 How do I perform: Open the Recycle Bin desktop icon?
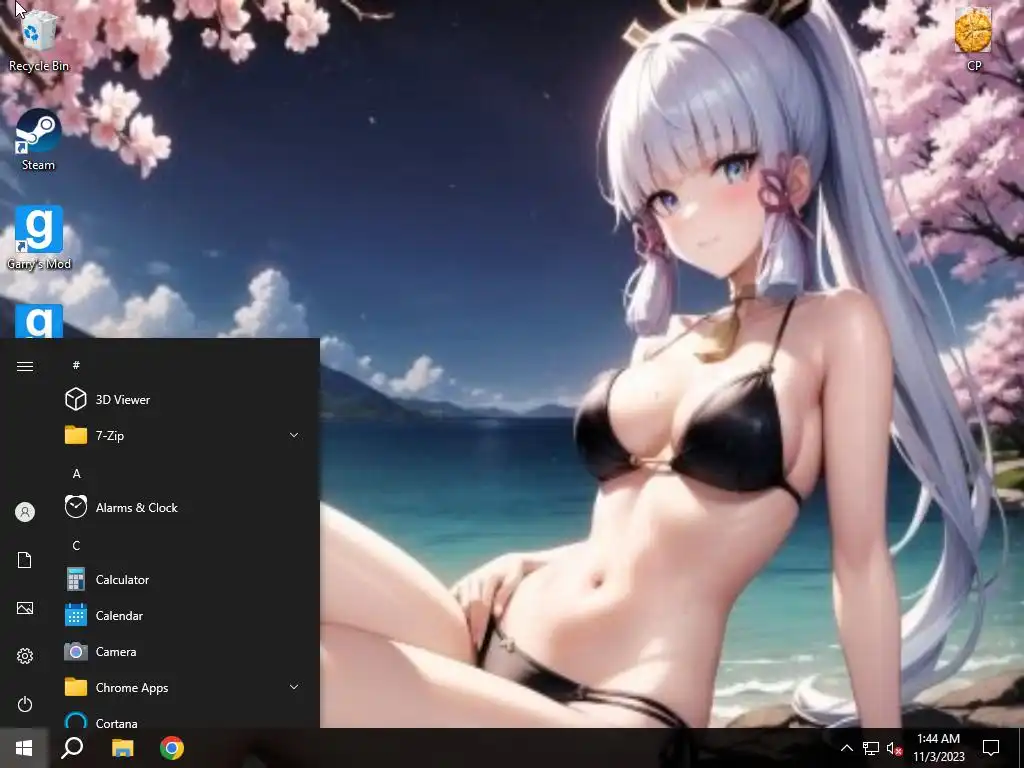click(39, 40)
